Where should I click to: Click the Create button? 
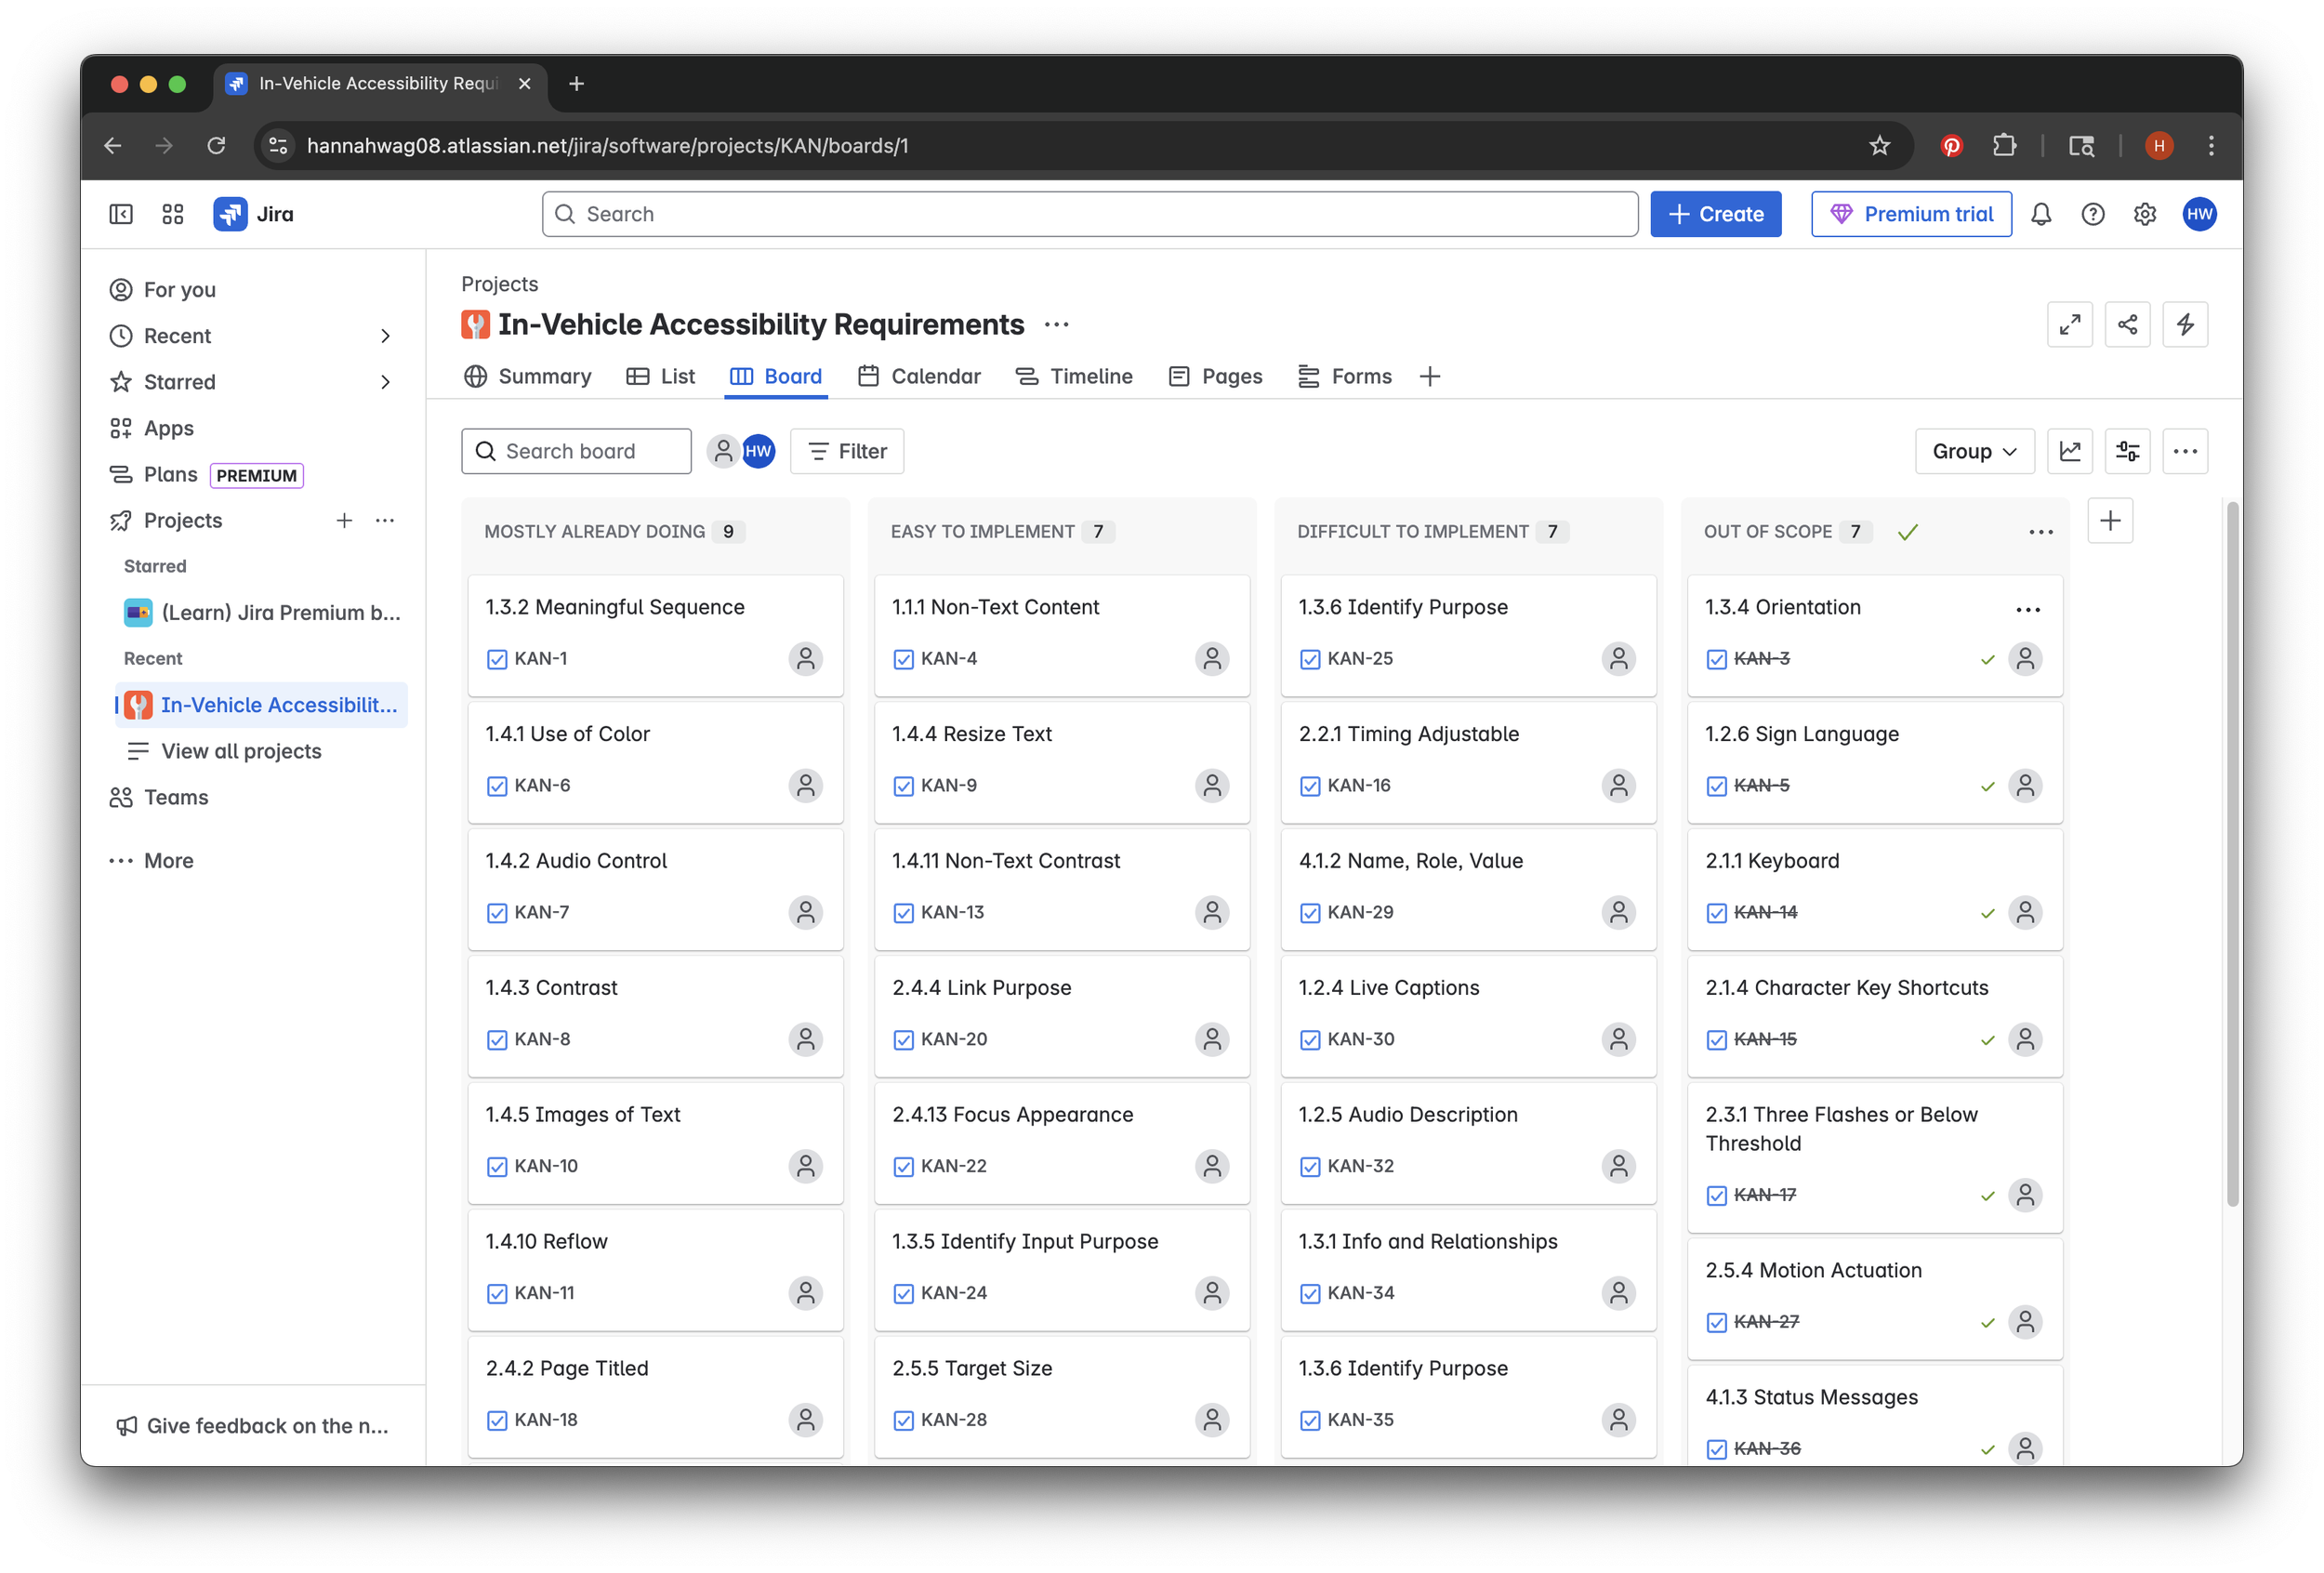pyautogui.click(x=1714, y=214)
